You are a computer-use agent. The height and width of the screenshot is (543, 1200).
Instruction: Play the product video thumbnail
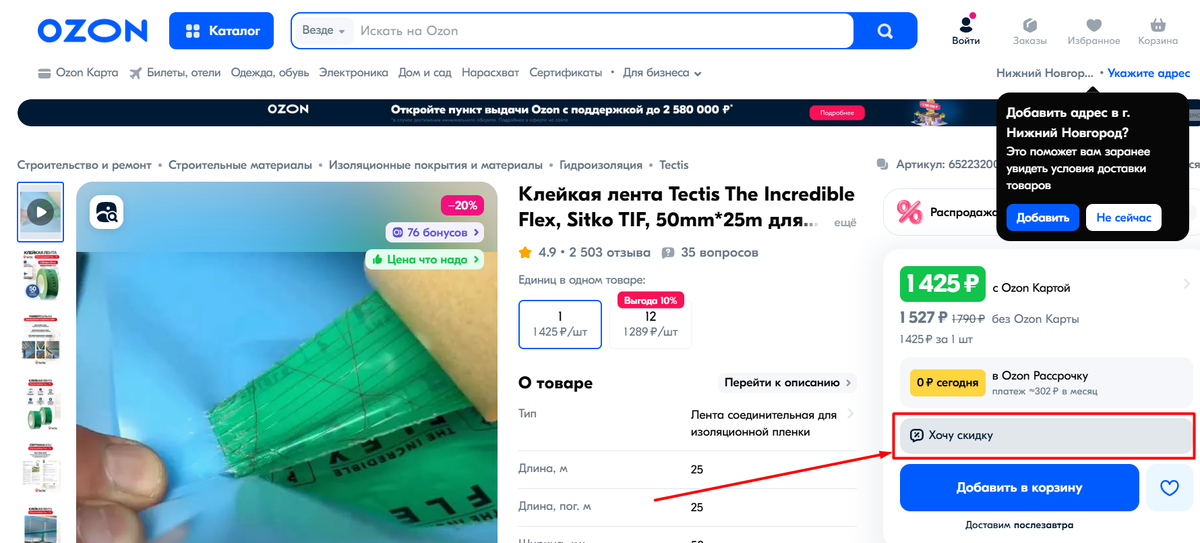point(40,212)
